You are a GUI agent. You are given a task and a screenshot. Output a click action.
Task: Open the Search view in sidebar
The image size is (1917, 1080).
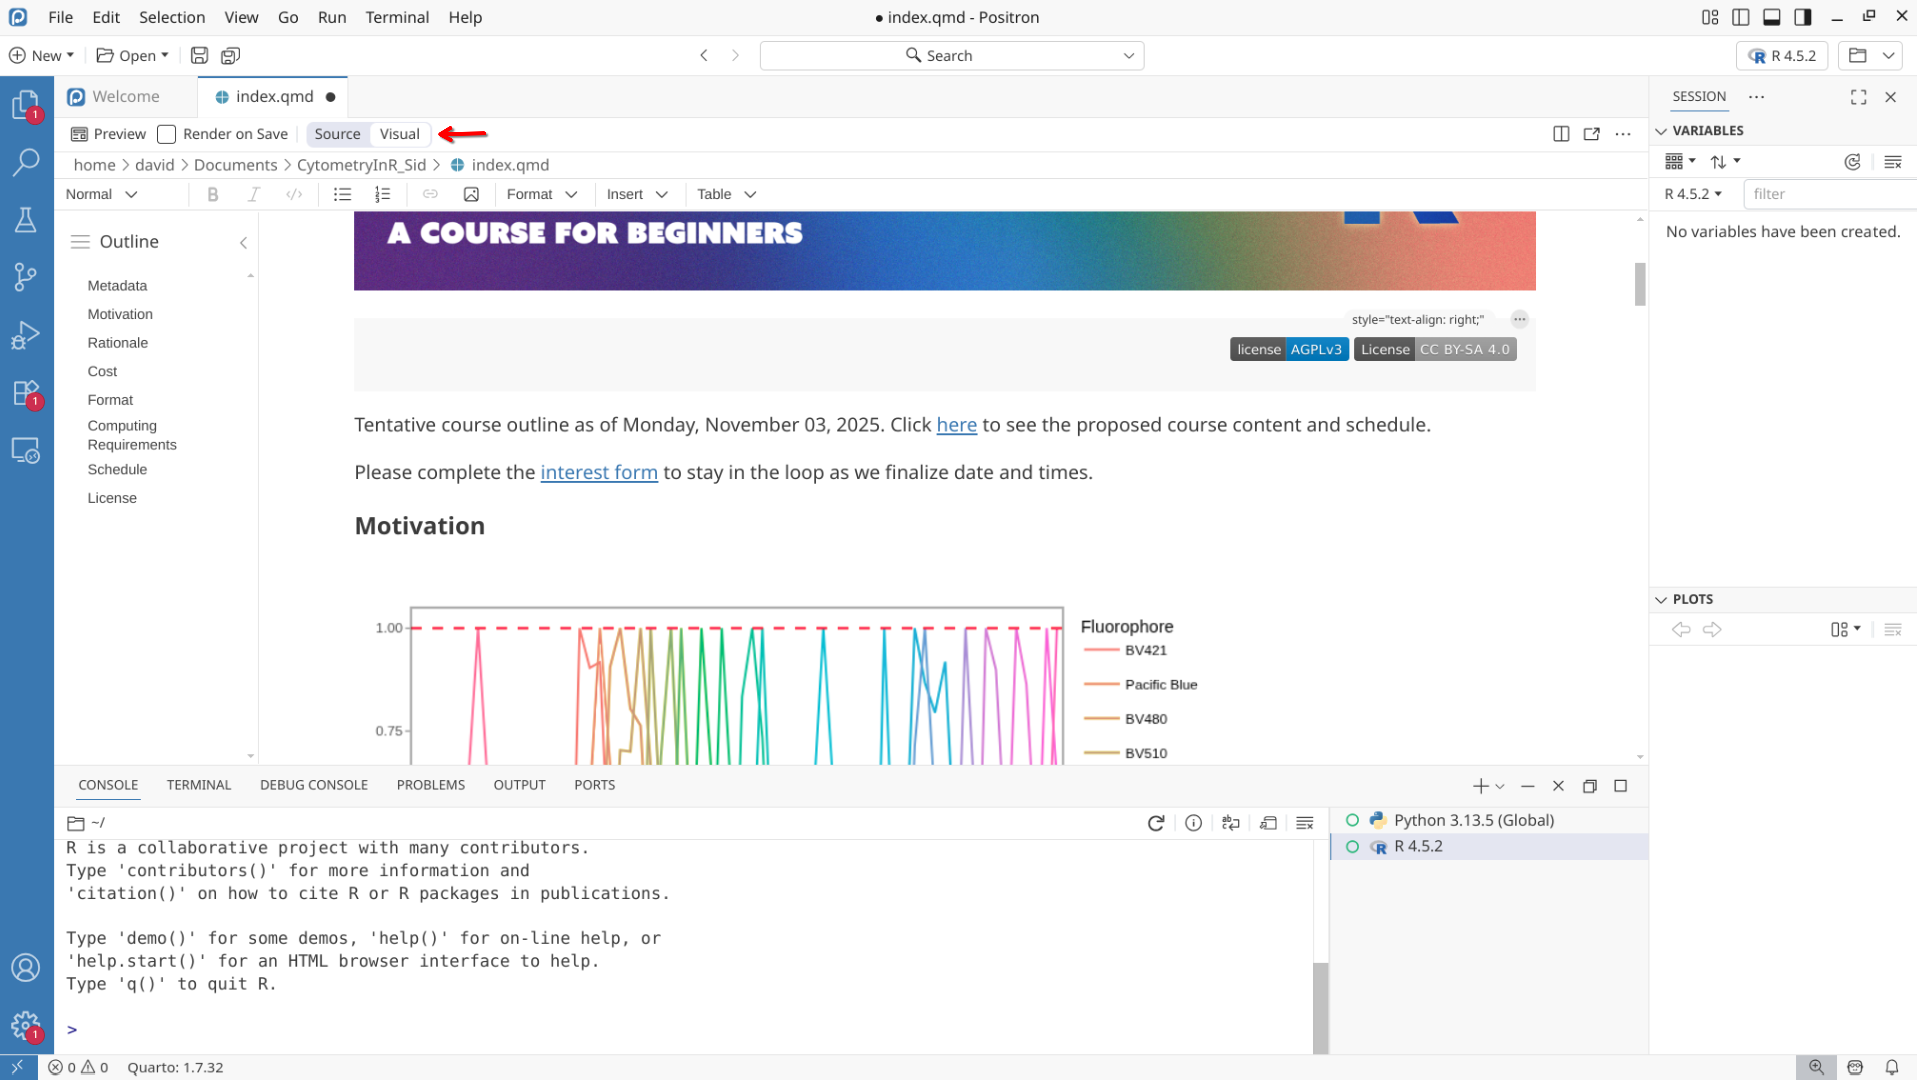pyautogui.click(x=25, y=162)
